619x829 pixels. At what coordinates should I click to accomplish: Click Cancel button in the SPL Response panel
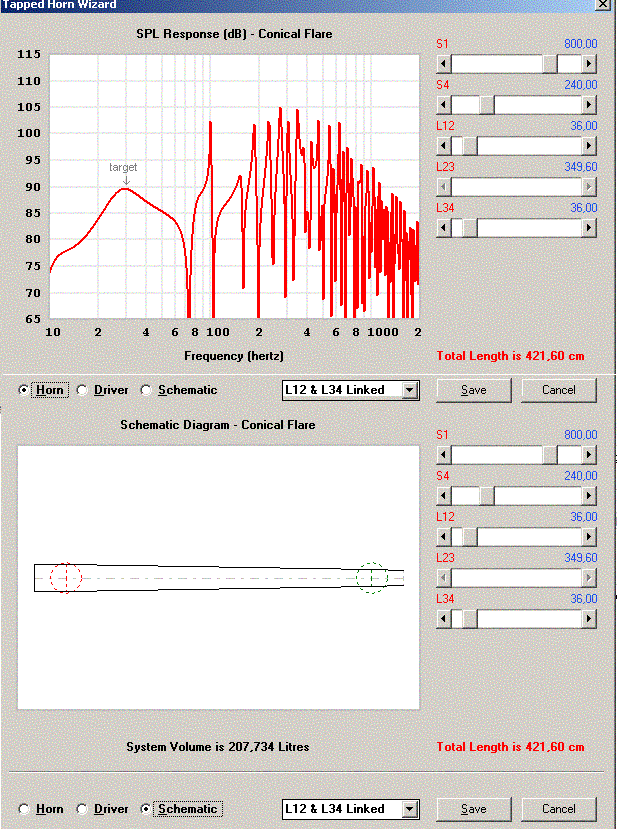(559, 390)
